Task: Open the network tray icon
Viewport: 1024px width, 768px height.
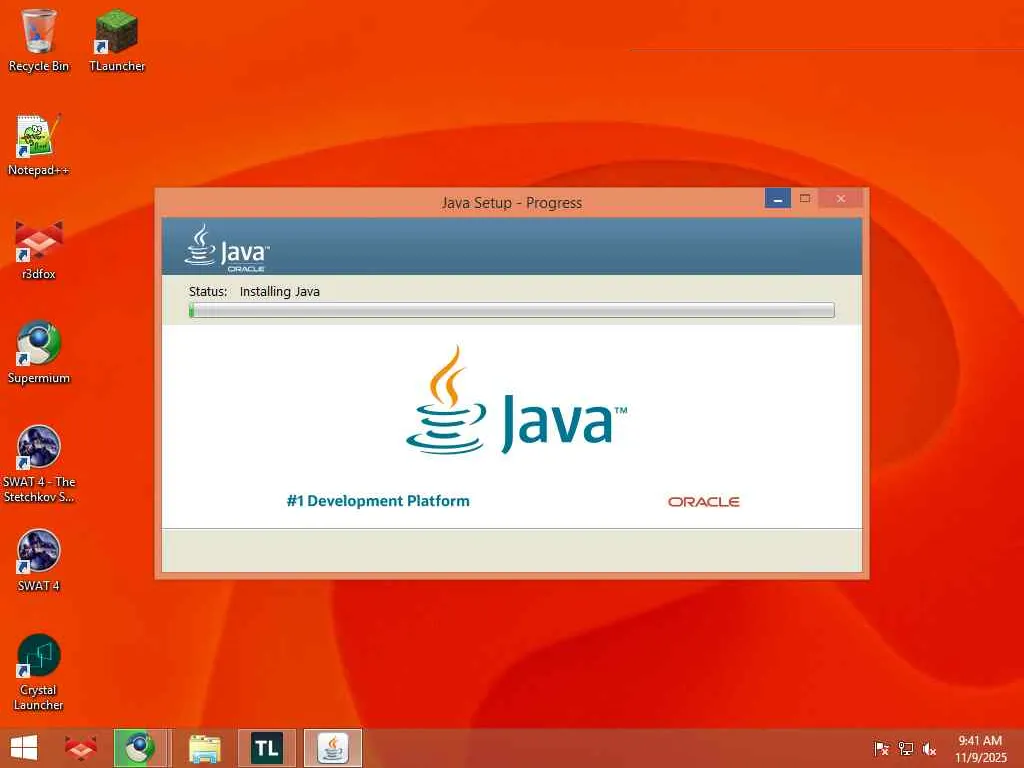Action: pos(905,748)
